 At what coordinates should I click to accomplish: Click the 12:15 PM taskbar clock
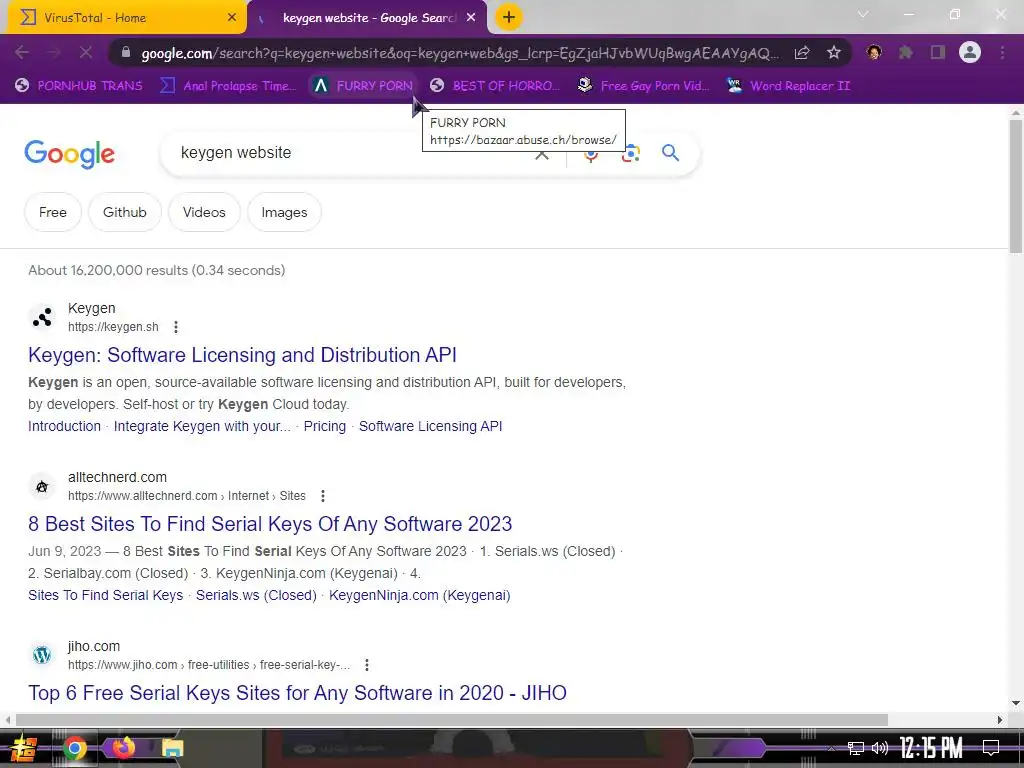(931, 748)
